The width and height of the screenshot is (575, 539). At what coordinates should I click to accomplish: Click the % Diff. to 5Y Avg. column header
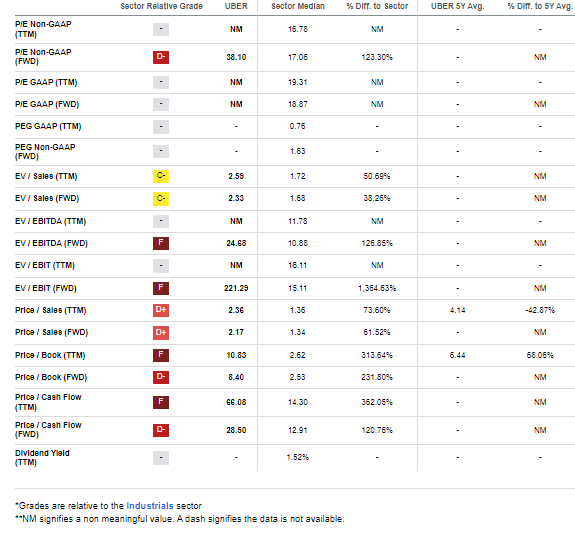(540, 6)
